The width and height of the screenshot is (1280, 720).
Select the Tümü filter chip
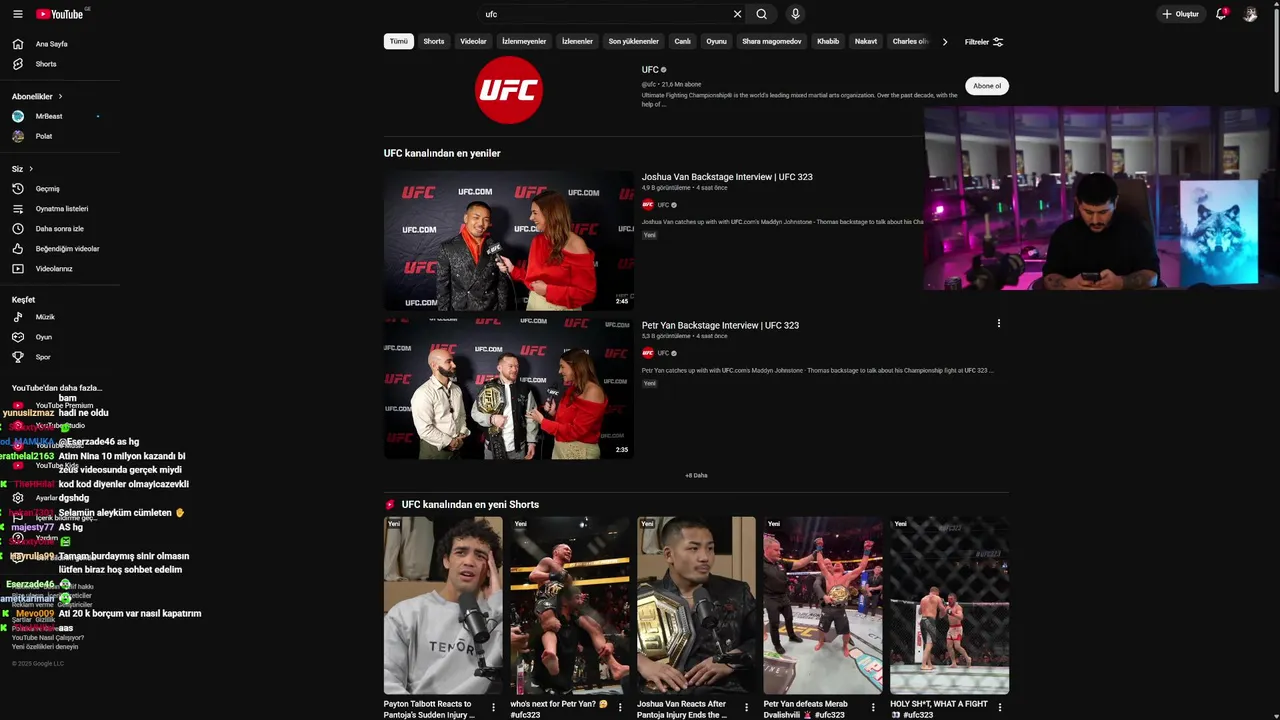point(399,41)
